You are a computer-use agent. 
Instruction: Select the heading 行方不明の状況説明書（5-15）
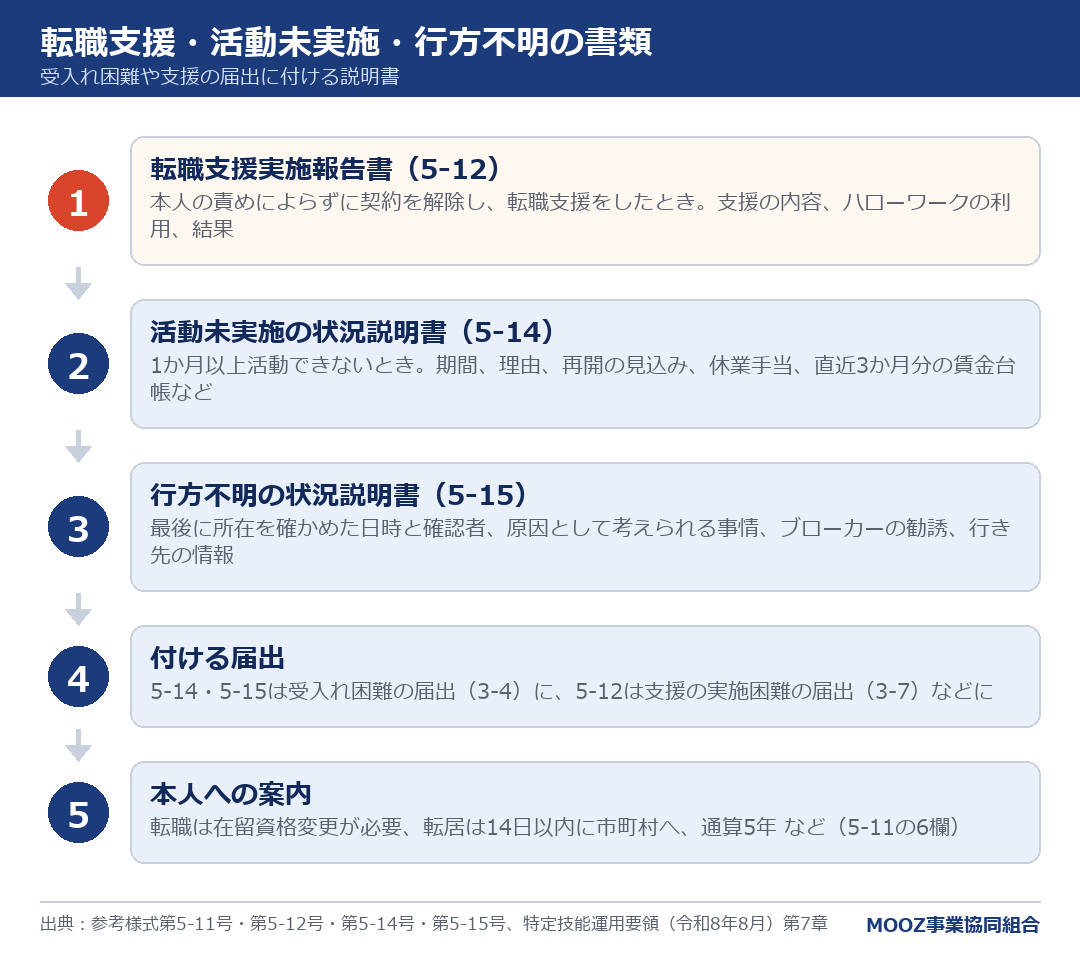[339, 495]
